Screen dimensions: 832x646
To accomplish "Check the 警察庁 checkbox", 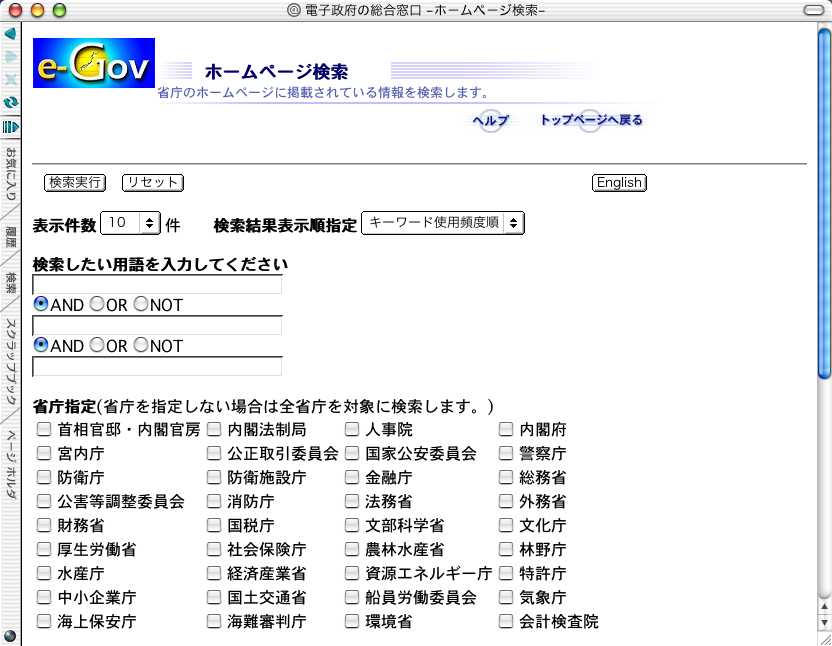I will (506, 453).
